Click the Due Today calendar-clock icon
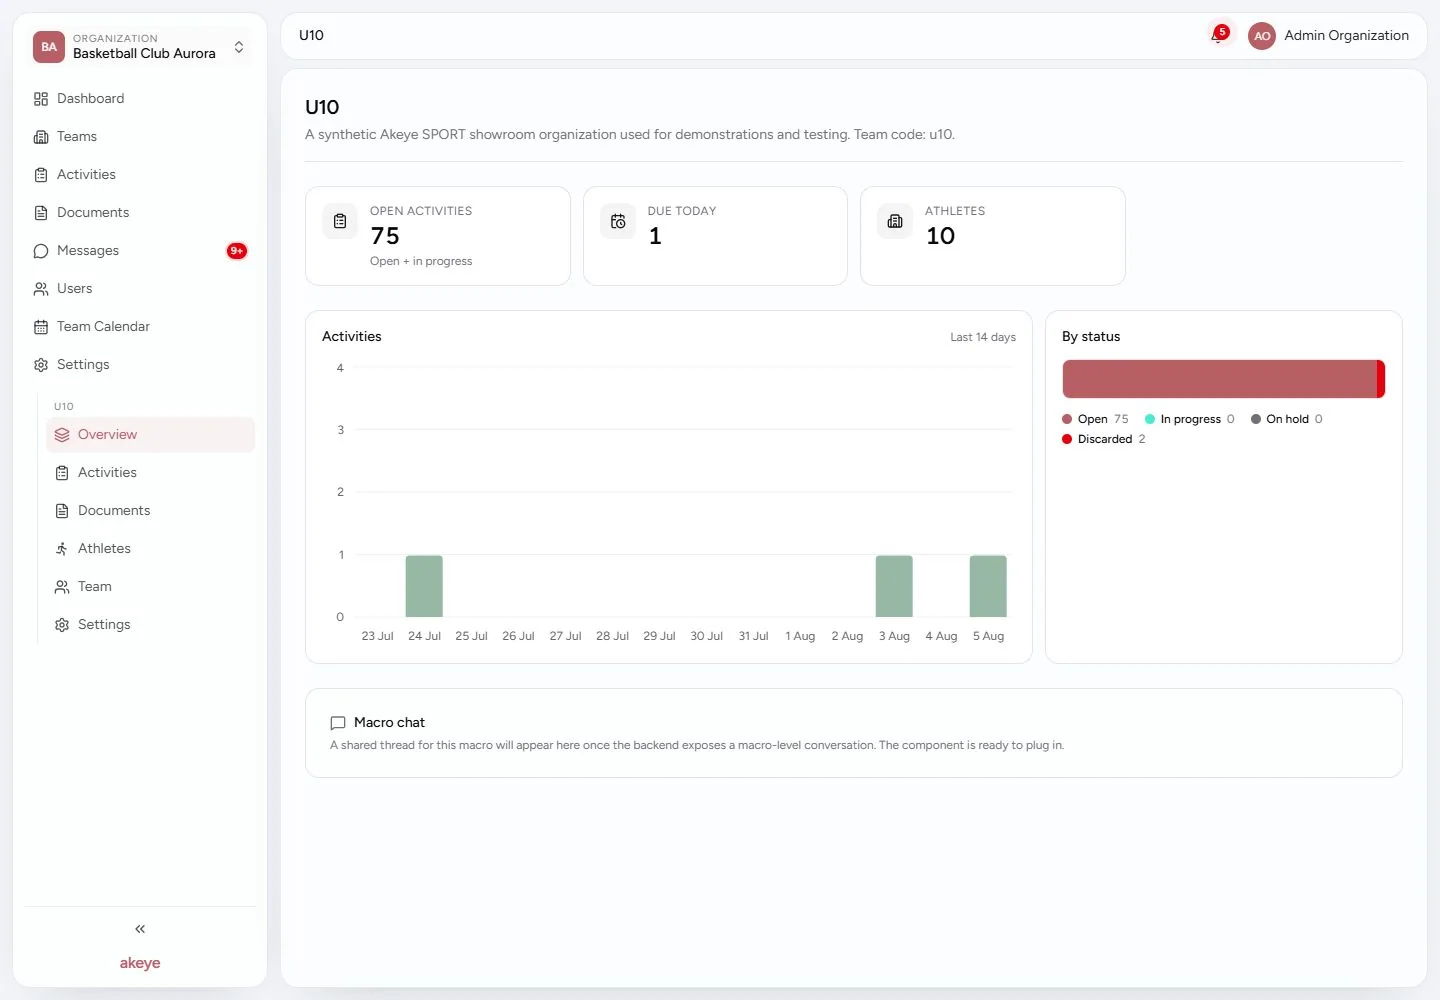 point(618,221)
